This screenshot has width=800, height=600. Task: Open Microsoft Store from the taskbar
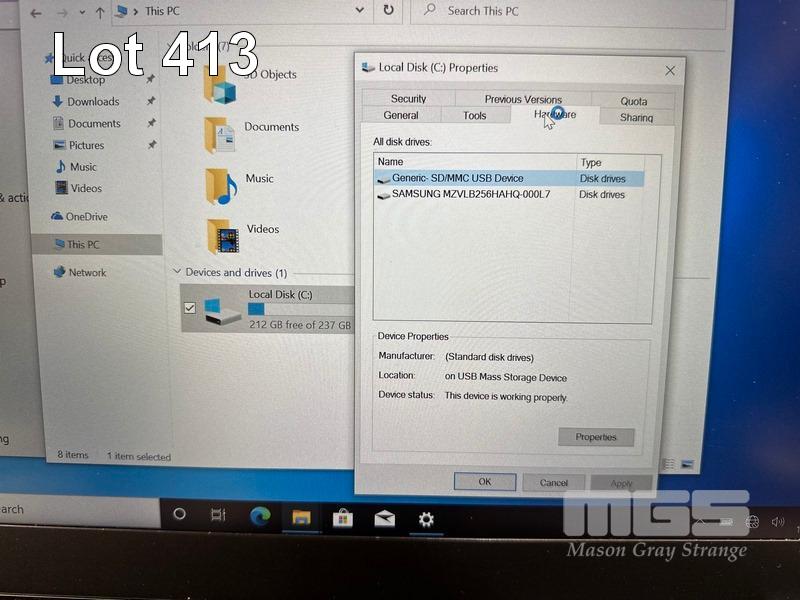coord(342,517)
